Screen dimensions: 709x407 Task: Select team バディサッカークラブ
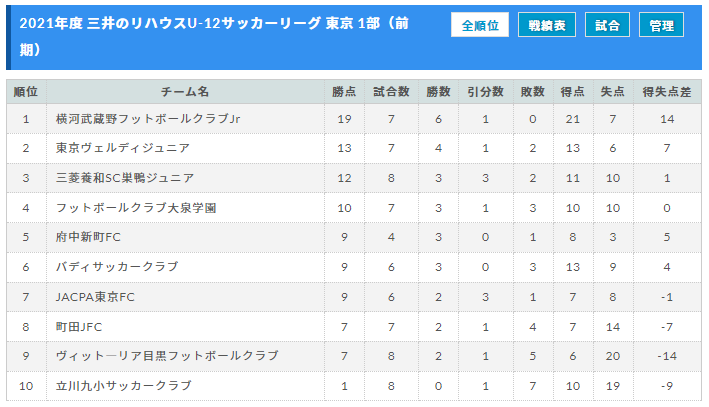[x=117, y=267]
